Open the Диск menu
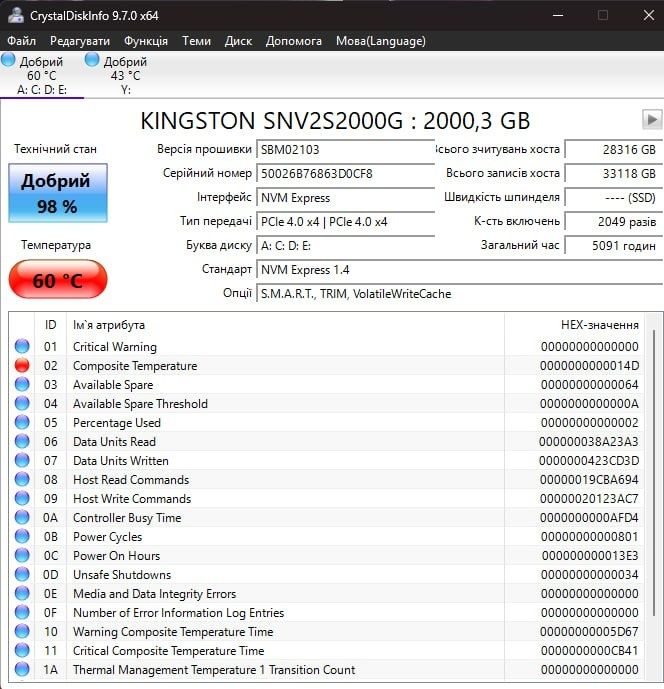 pos(238,41)
